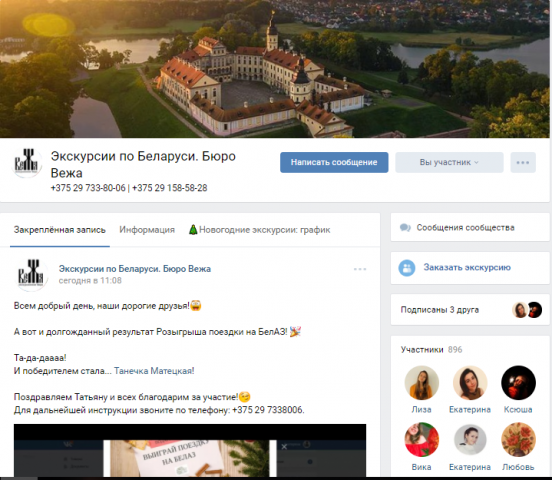Expand 'Вы участник' dropdown

pos(449,162)
